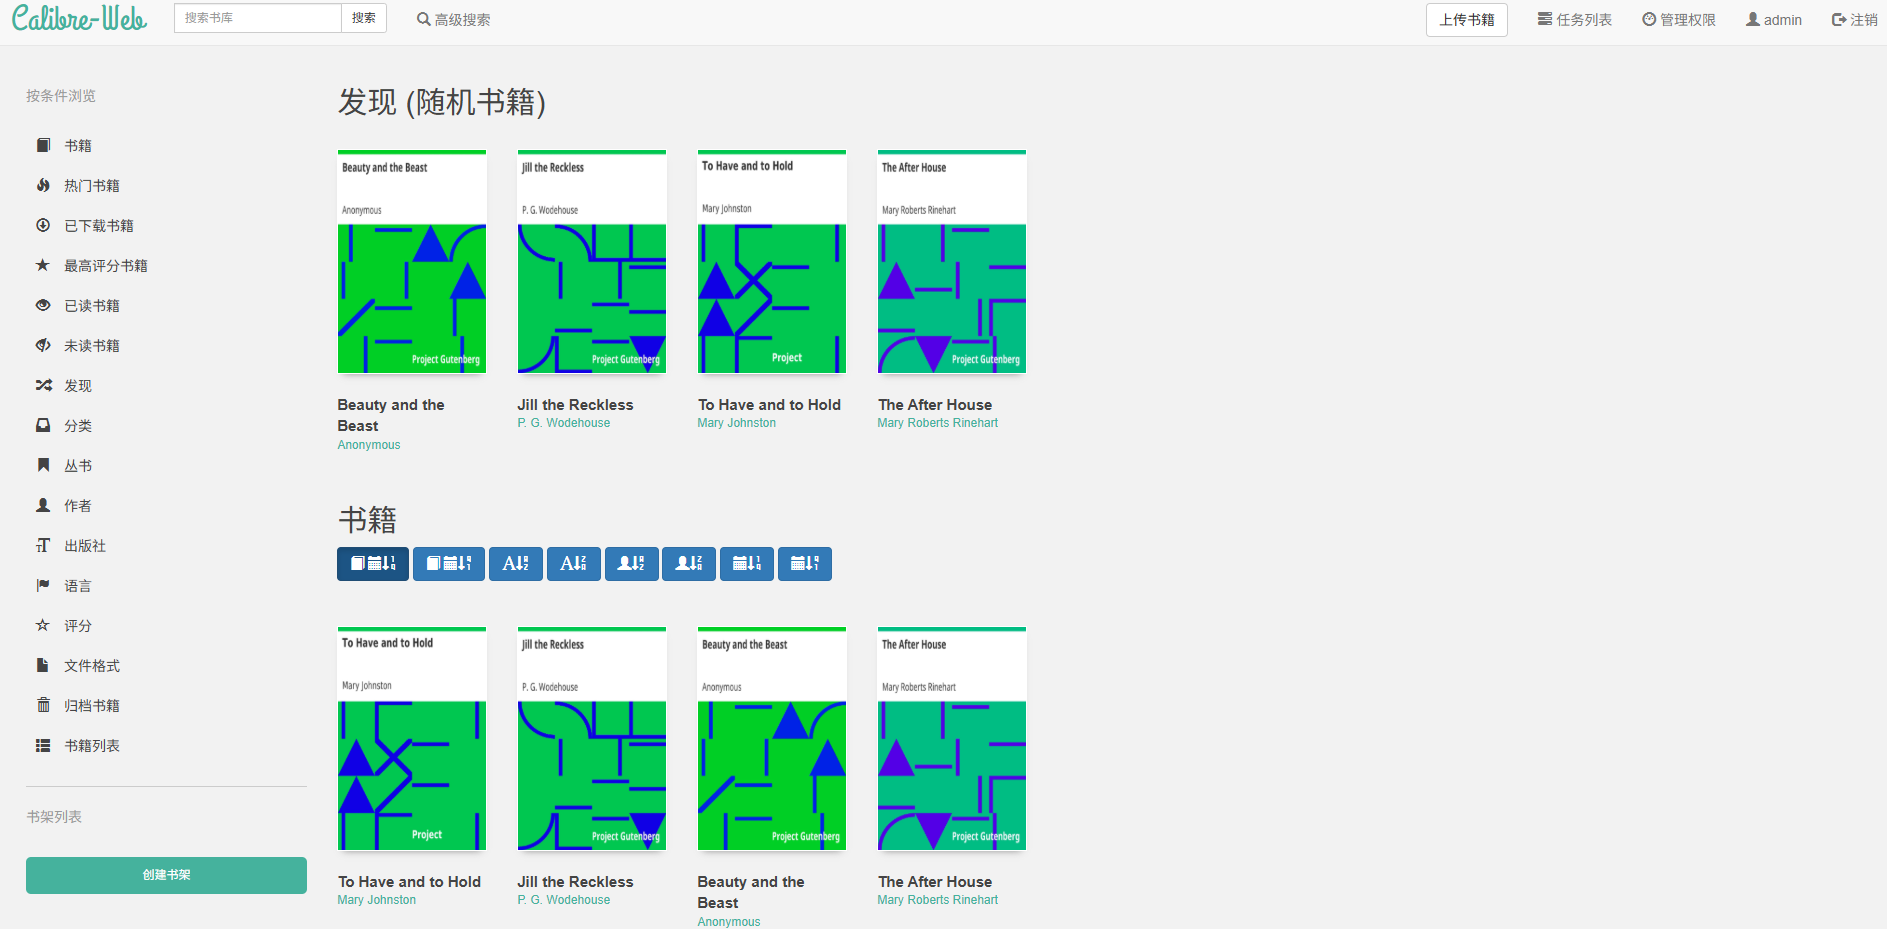1887x929 pixels.
Task: Open To Have and to Hold cover in 发现 section
Action: (772, 262)
